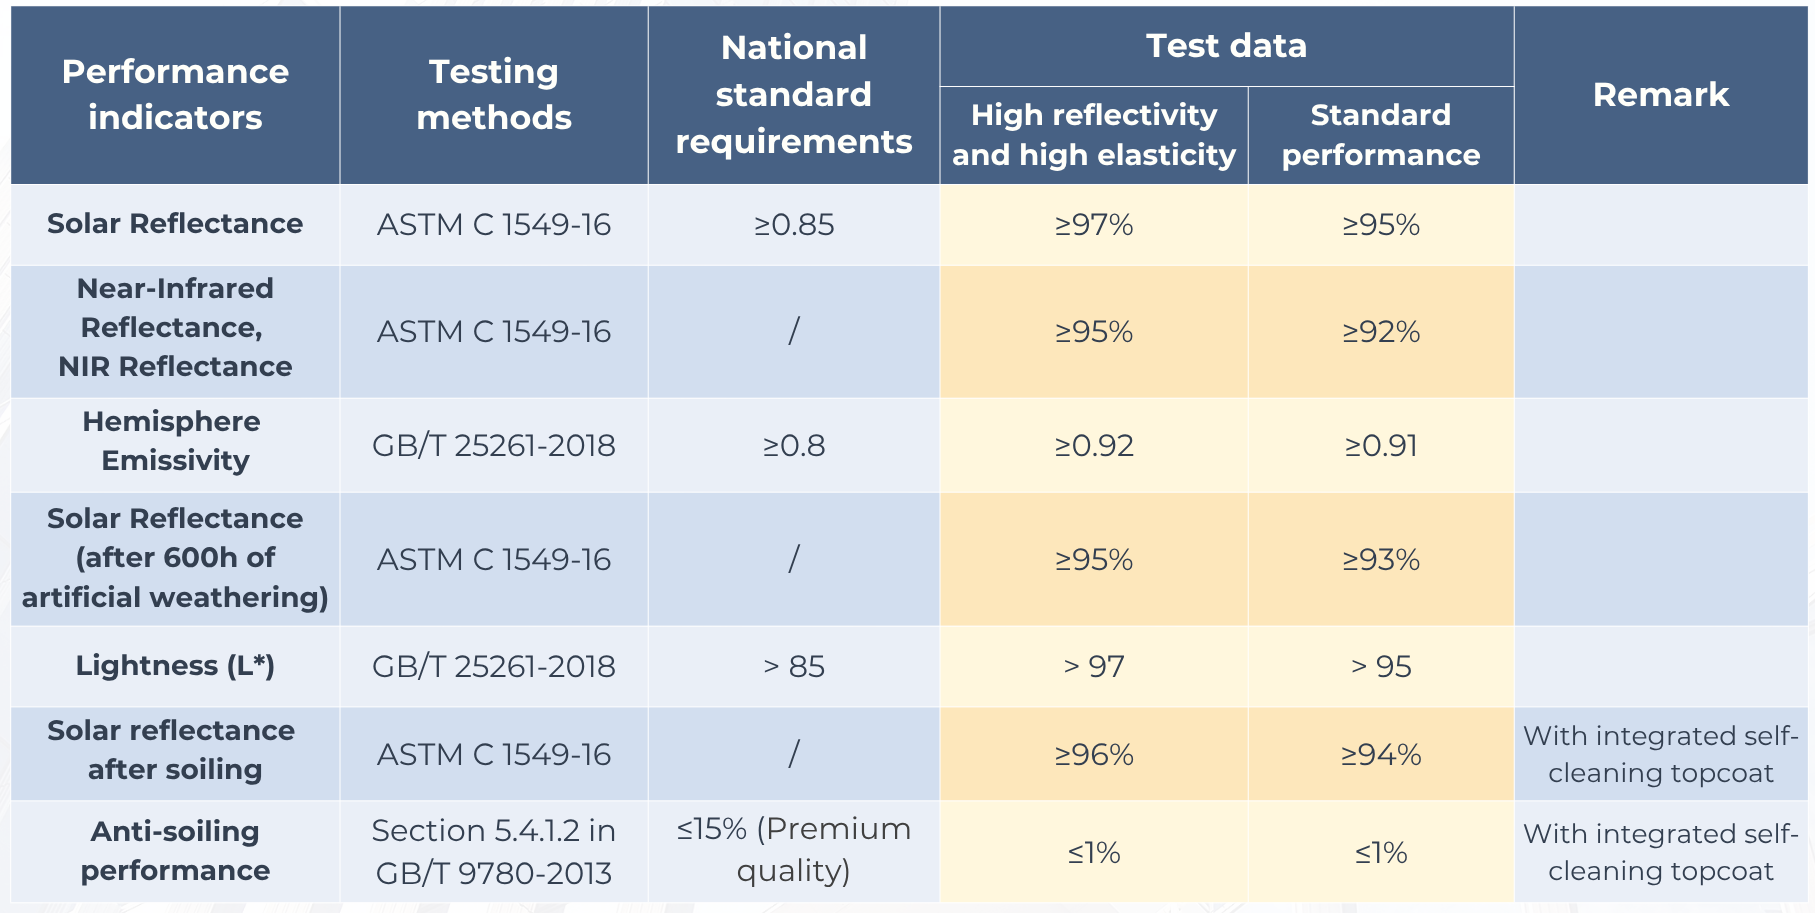This screenshot has width=1815, height=913.
Task: Click the Solar Reflectance row label
Action: (x=175, y=224)
